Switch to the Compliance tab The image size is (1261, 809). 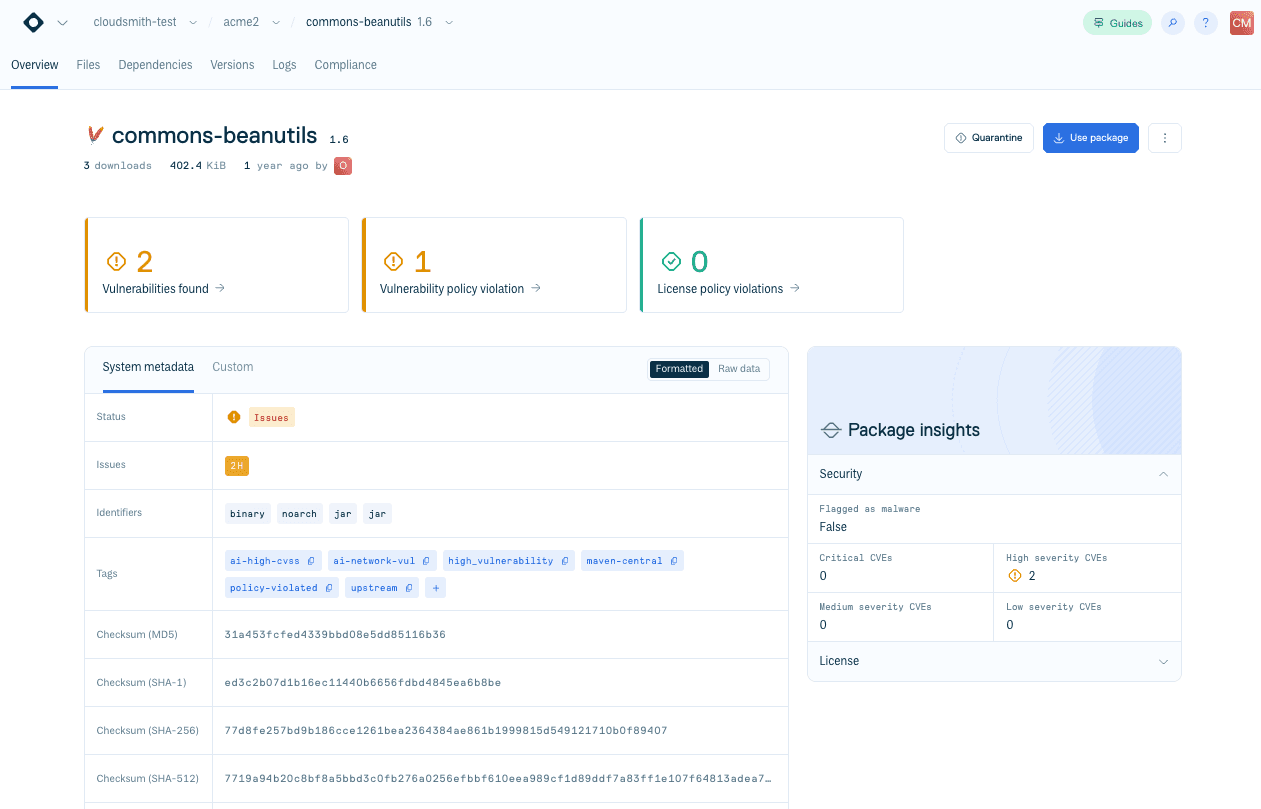pos(345,65)
